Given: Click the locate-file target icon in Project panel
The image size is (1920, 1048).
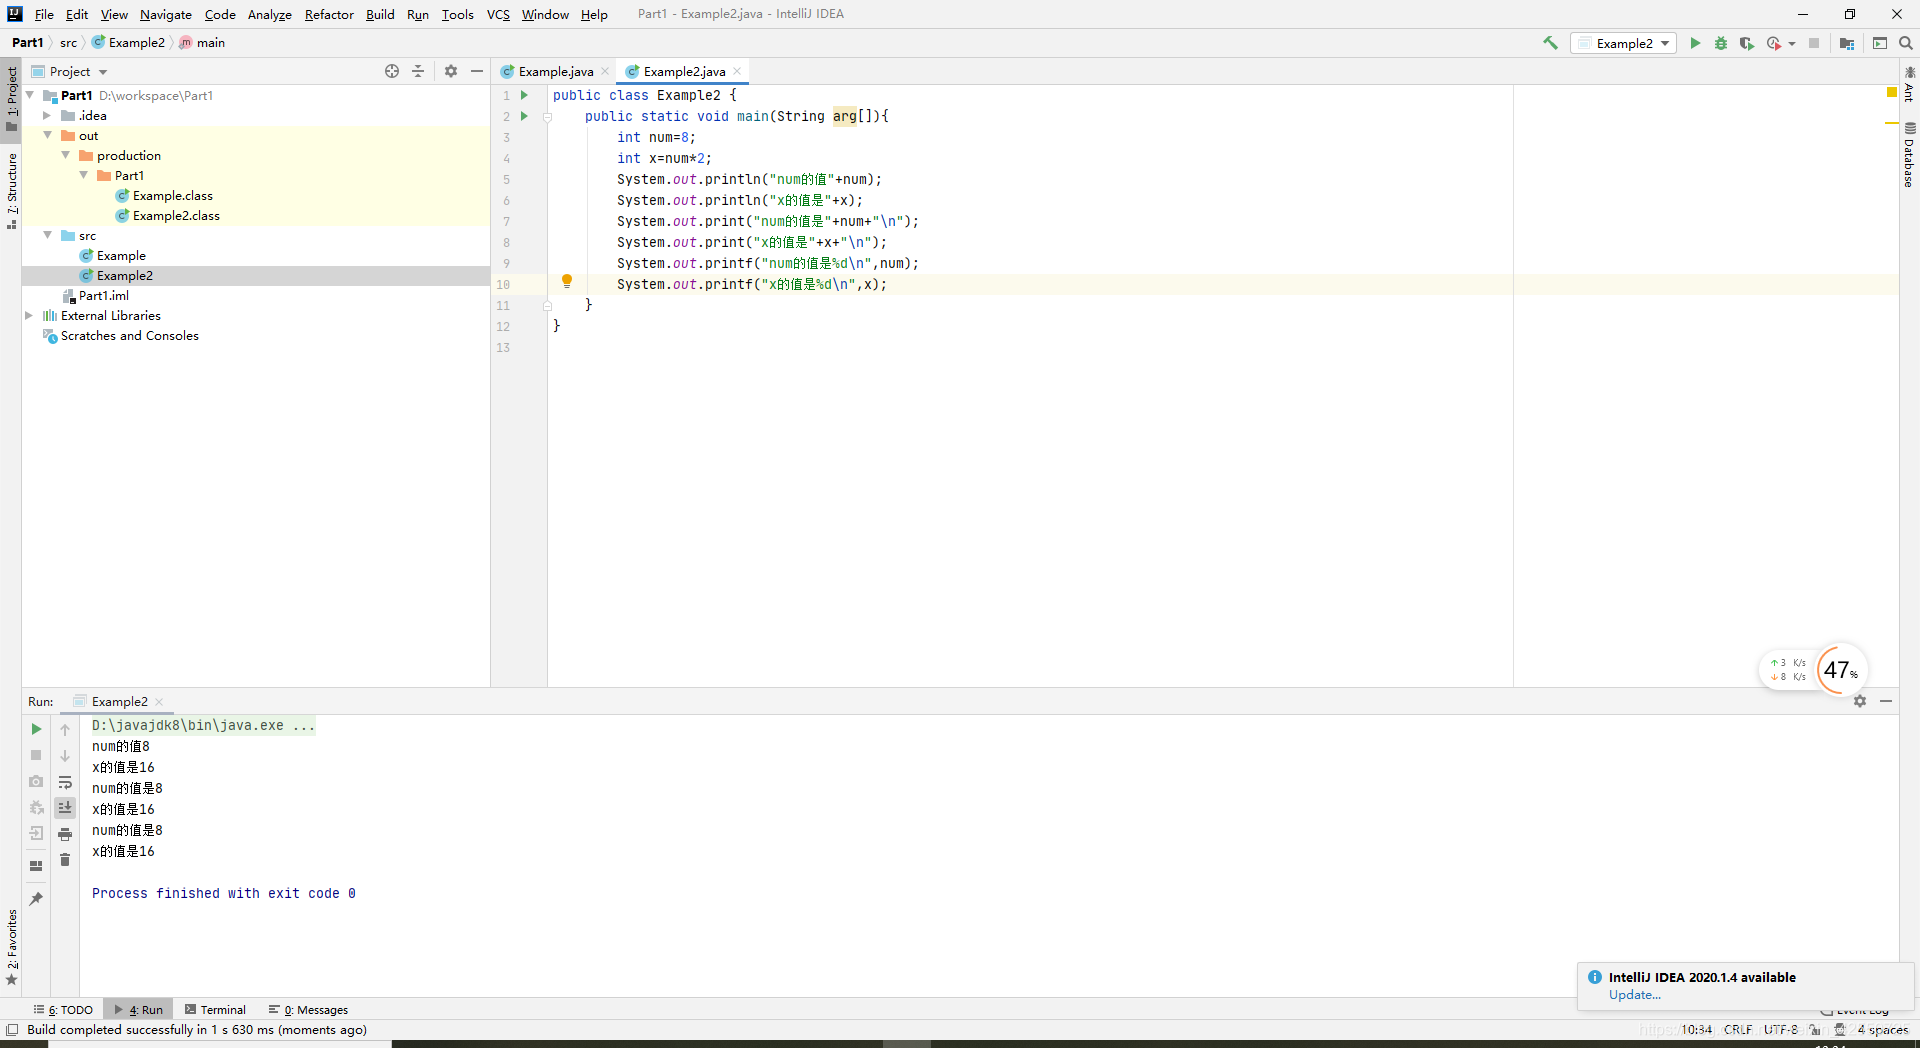Looking at the screenshot, I should [392, 71].
